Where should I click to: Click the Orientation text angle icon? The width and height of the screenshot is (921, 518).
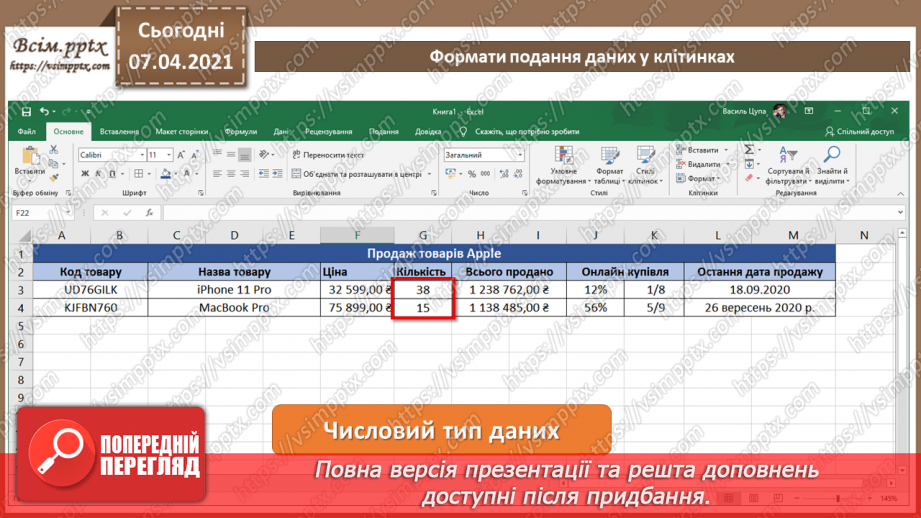pyautogui.click(x=264, y=154)
